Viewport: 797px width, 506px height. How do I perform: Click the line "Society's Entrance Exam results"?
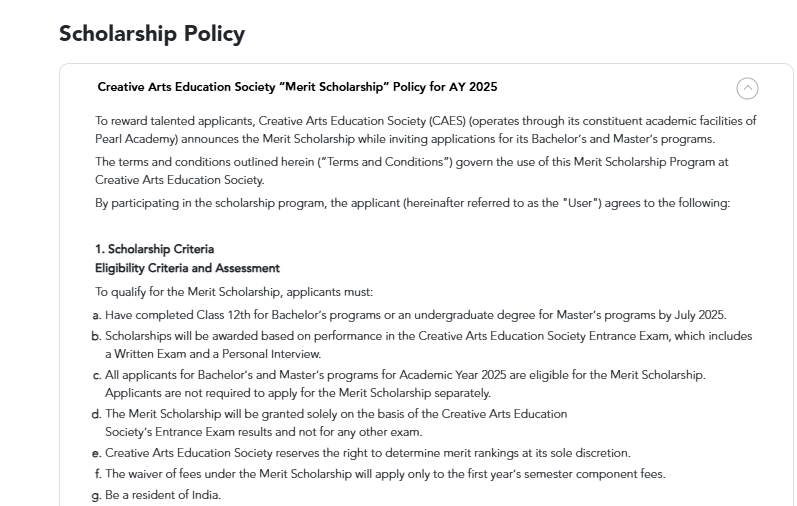pos(263,432)
